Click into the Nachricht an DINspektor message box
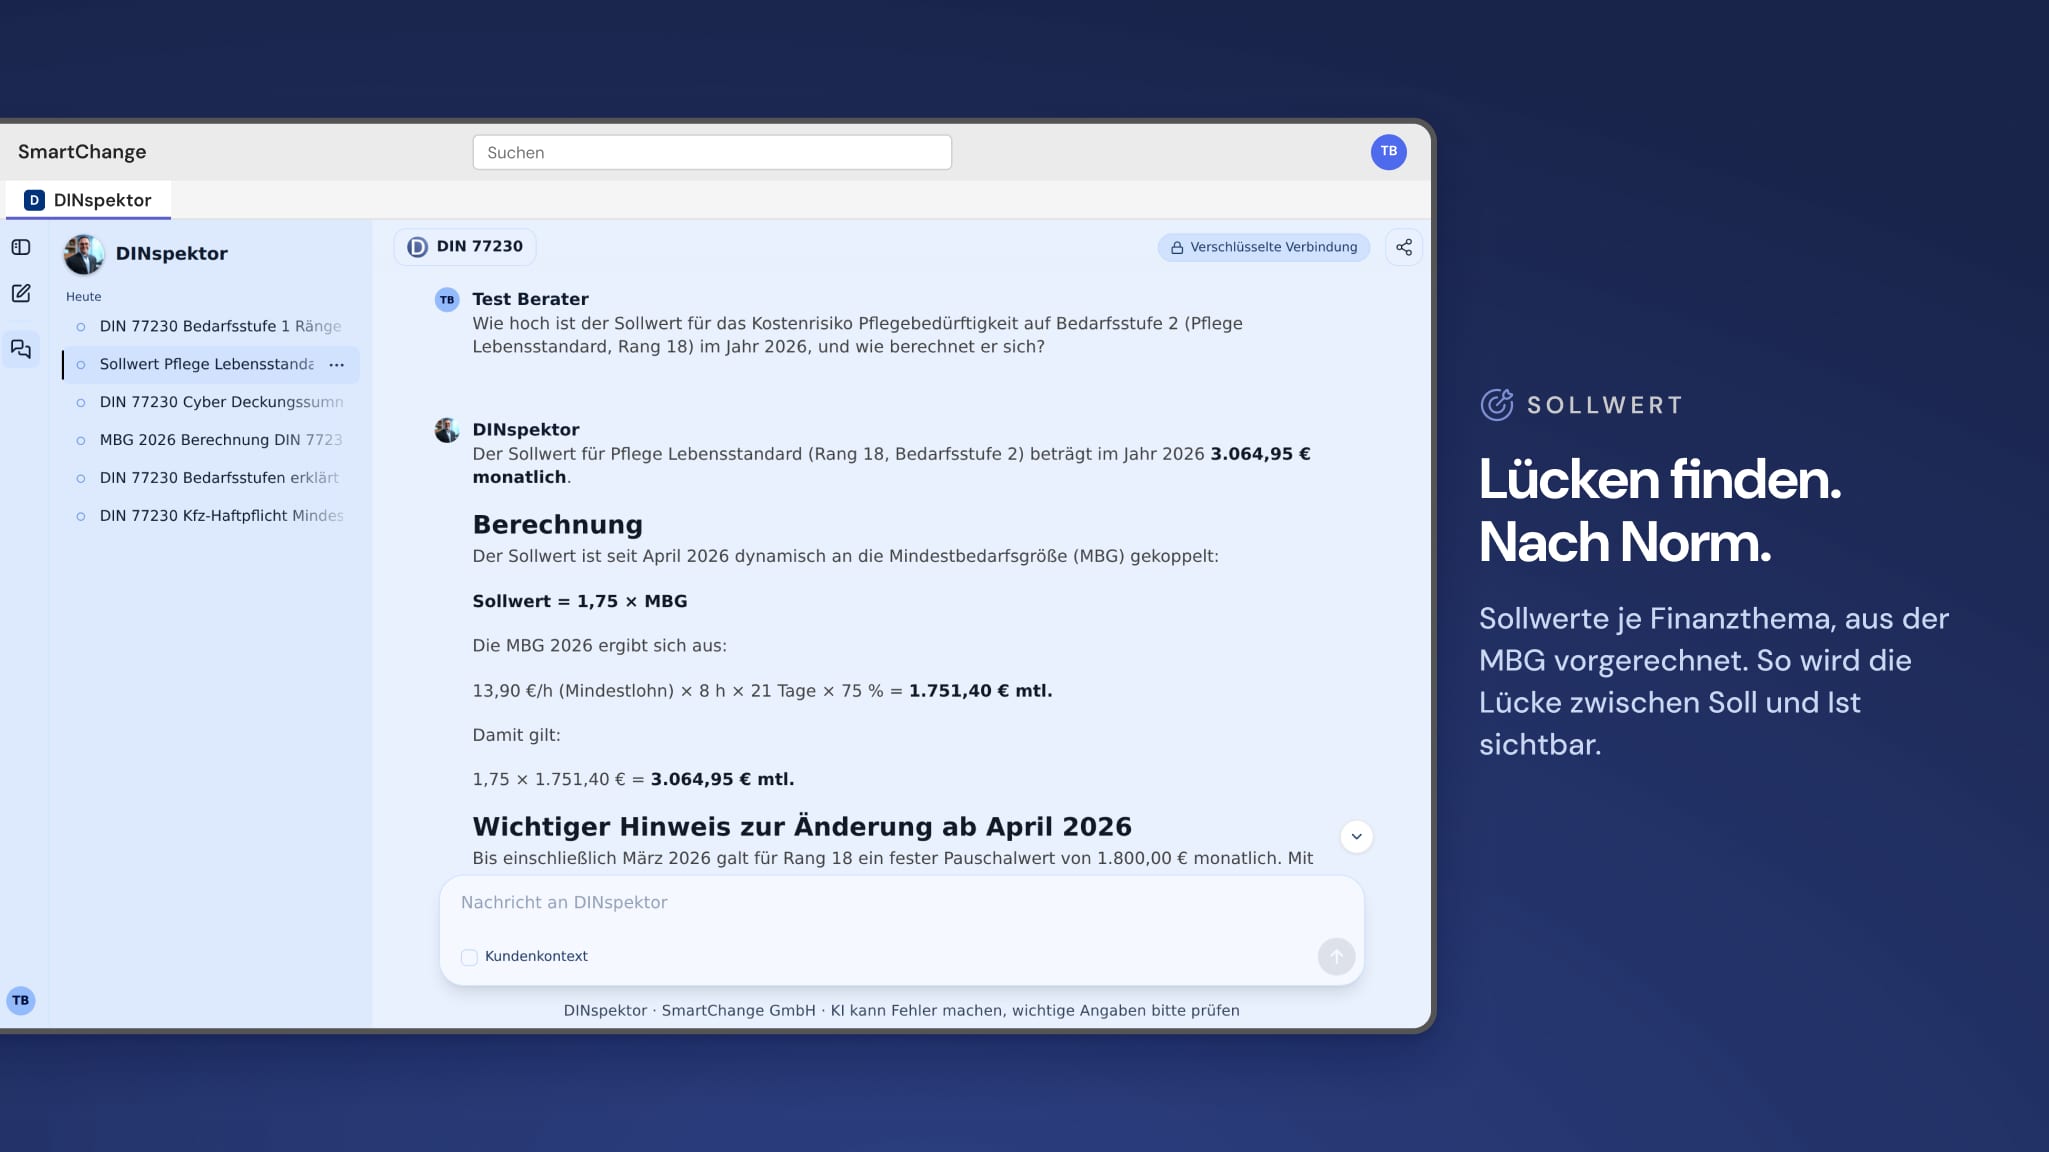Image resolution: width=2049 pixels, height=1152 pixels. (900, 903)
